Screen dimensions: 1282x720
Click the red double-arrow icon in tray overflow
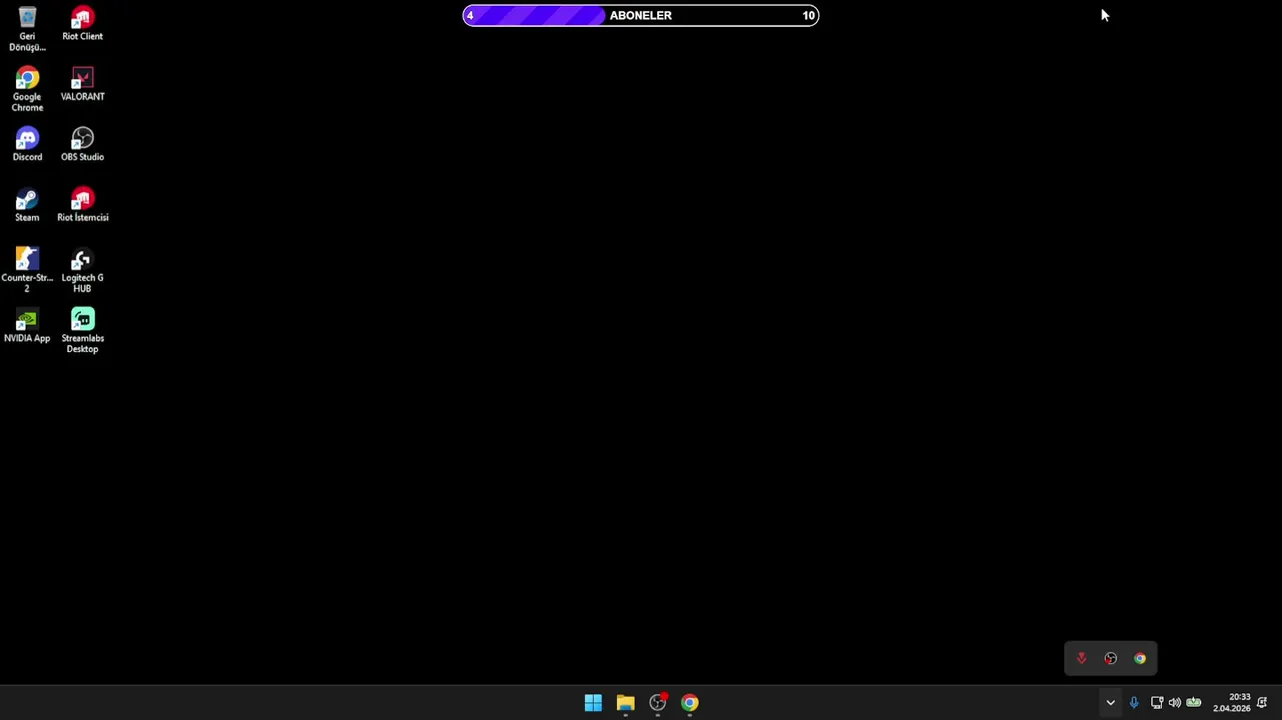pyautogui.click(x=1081, y=658)
